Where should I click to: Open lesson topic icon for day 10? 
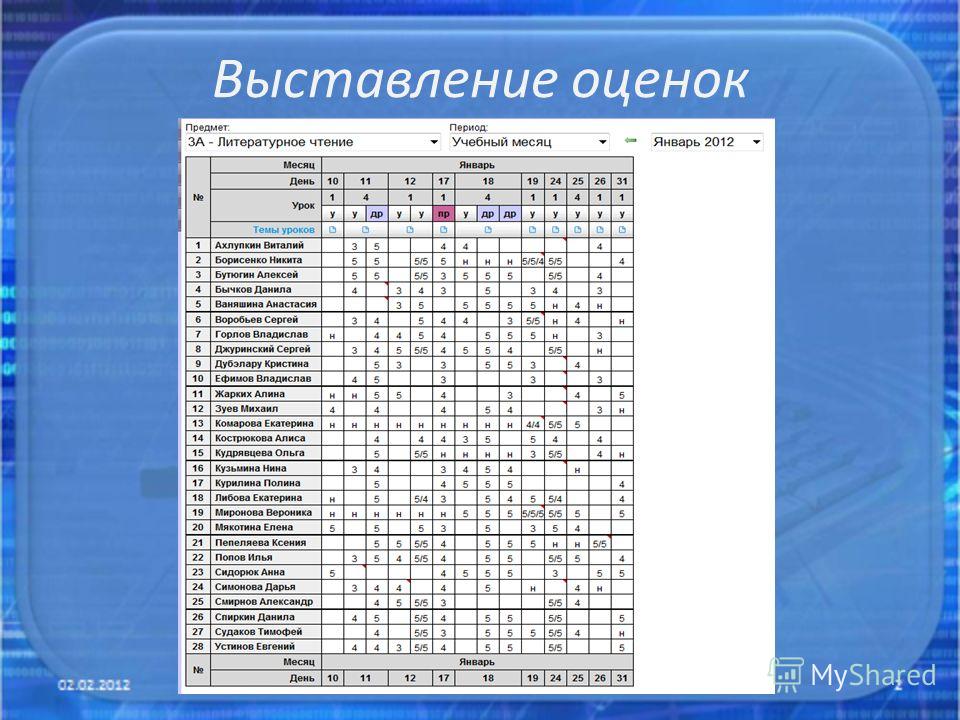(332, 230)
